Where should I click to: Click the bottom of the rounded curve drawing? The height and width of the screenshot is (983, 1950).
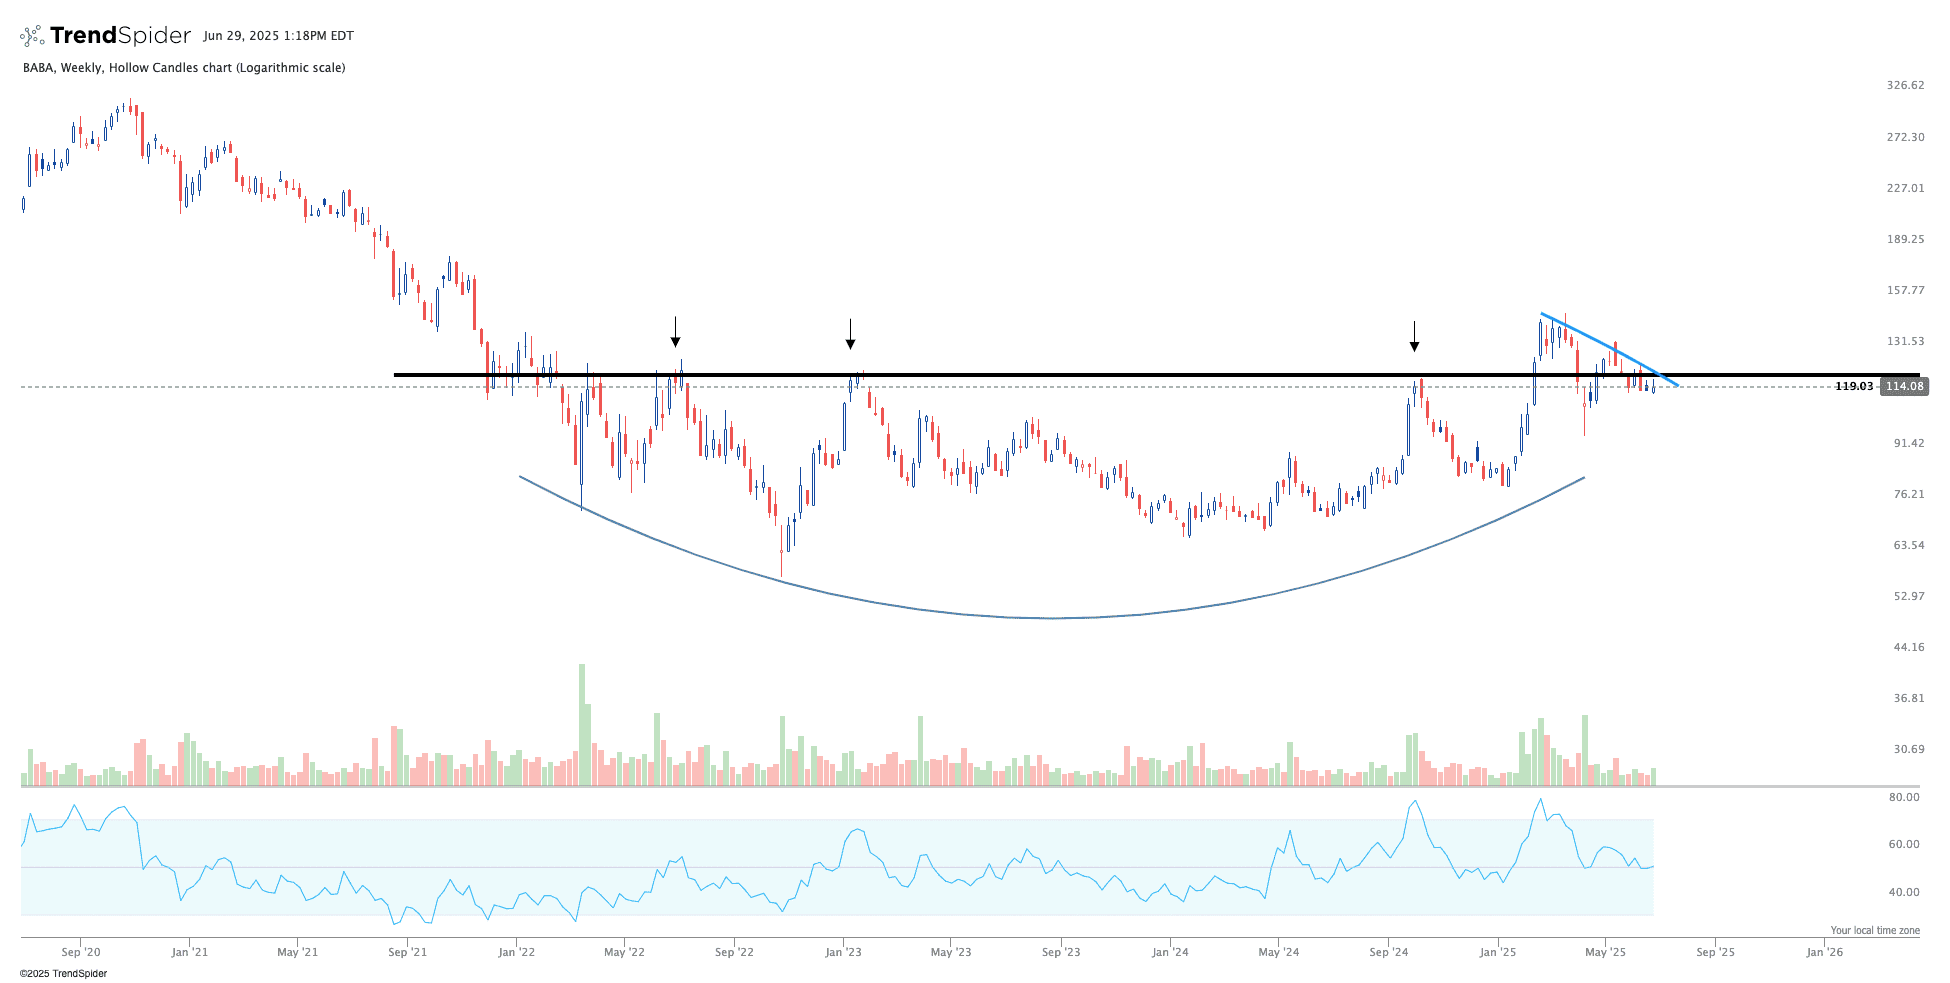pyautogui.click(x=1050, y=618)
